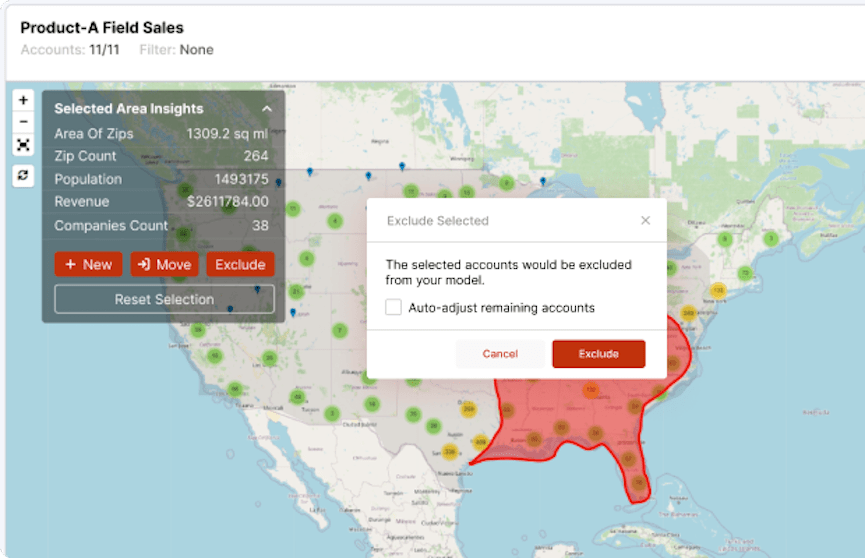Click the yellow 269 cluster marker
865x558 pixels.
point(468,409)
